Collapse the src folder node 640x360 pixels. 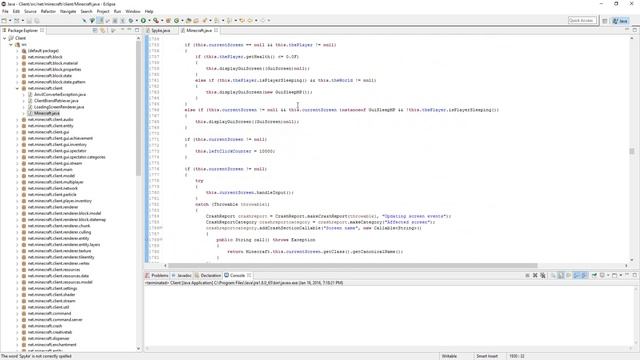point(11,44)
